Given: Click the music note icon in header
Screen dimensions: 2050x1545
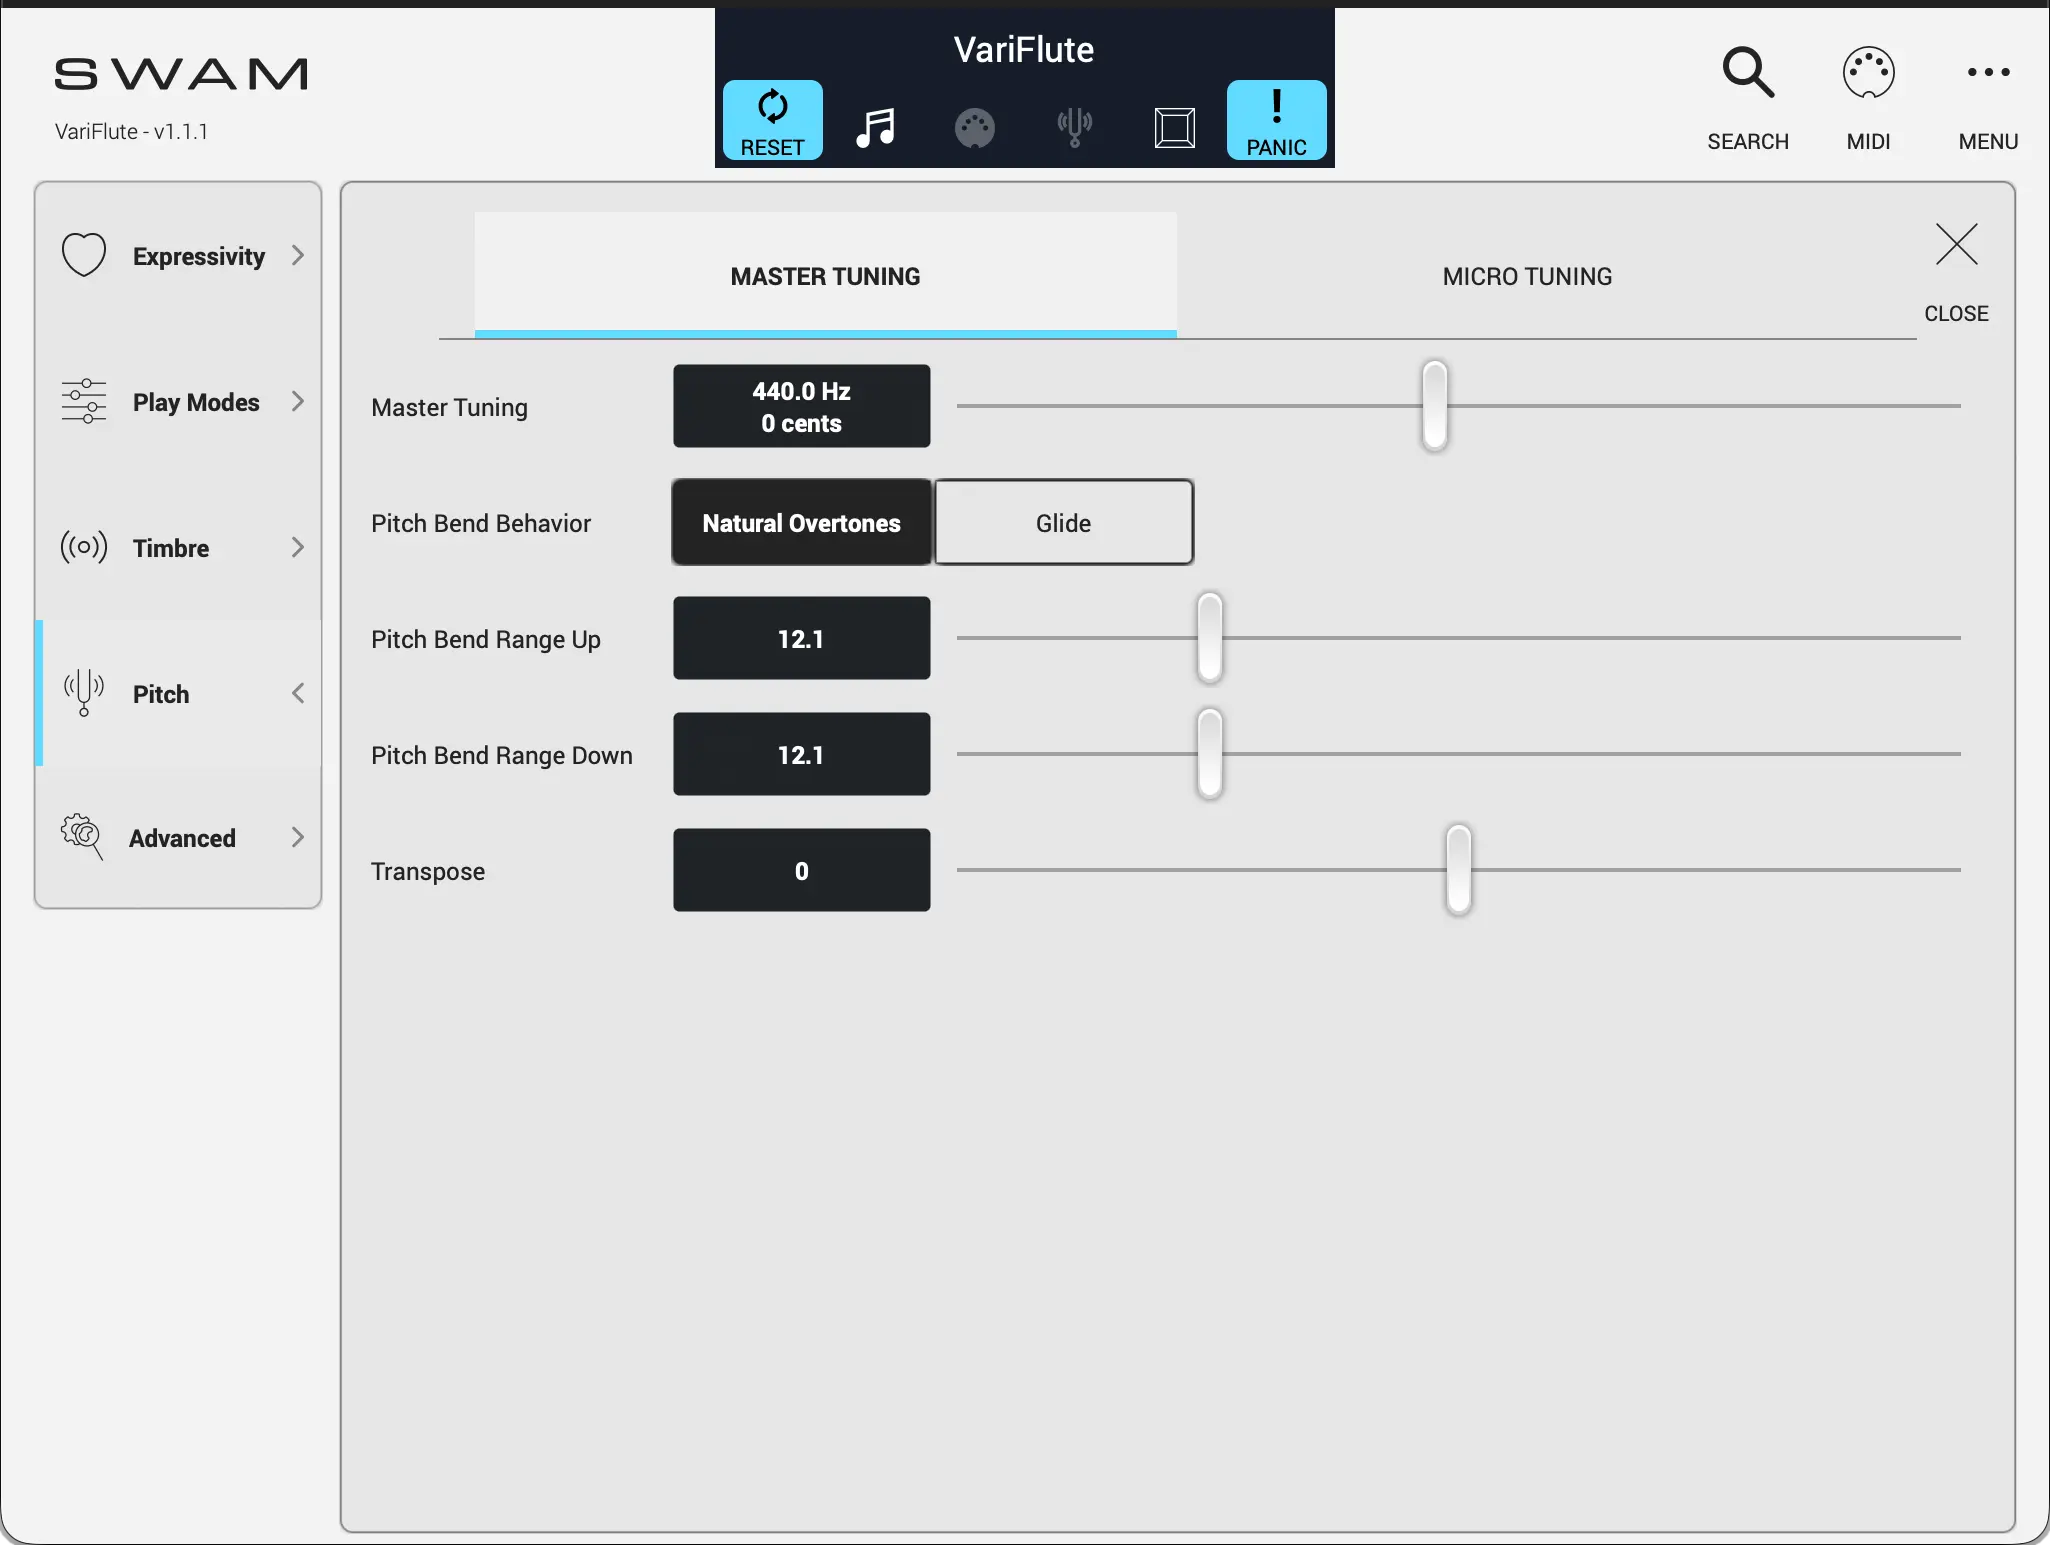Looking at the screenshot, I should coord(875,127).
